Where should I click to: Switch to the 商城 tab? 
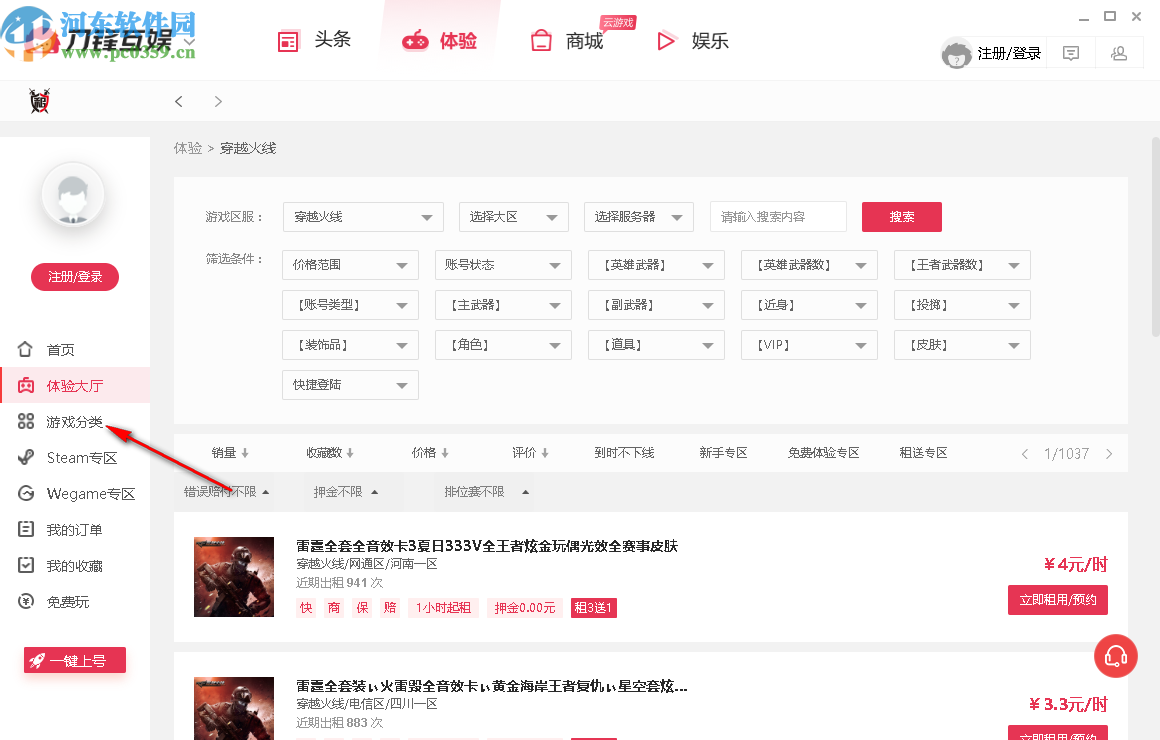point(566,40)
